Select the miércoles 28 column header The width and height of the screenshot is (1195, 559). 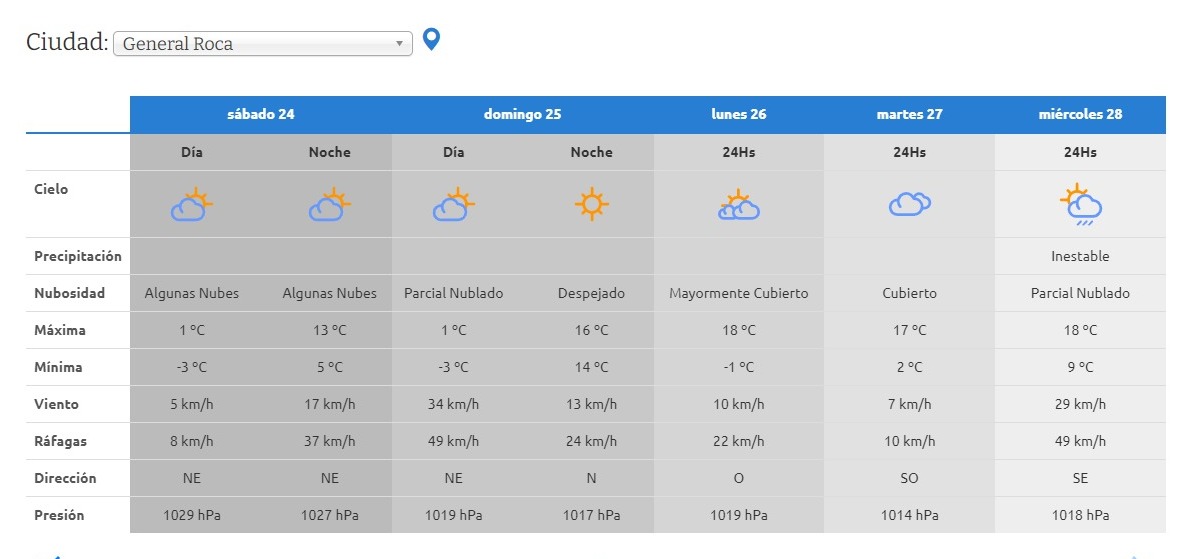(x=1080, y=114)
